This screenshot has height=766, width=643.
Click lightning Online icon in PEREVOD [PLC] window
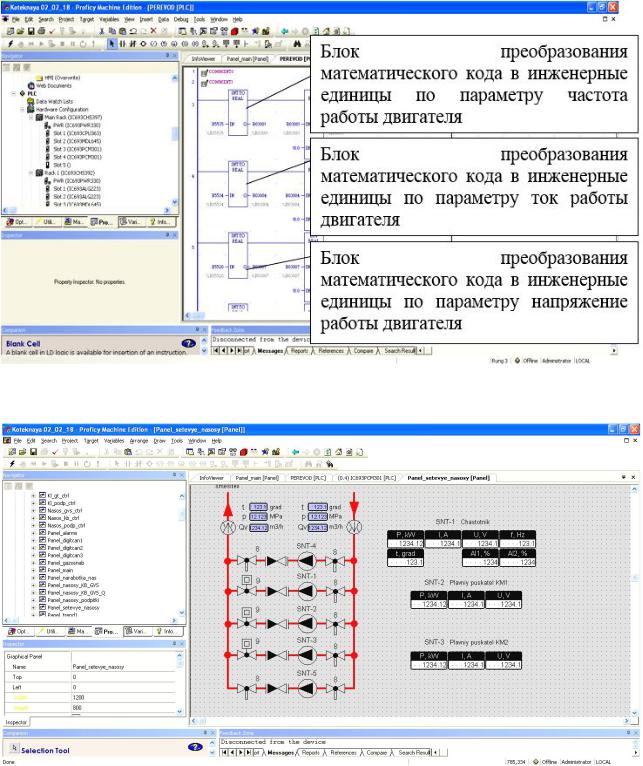pyautogui.click(x=10, y=44)
